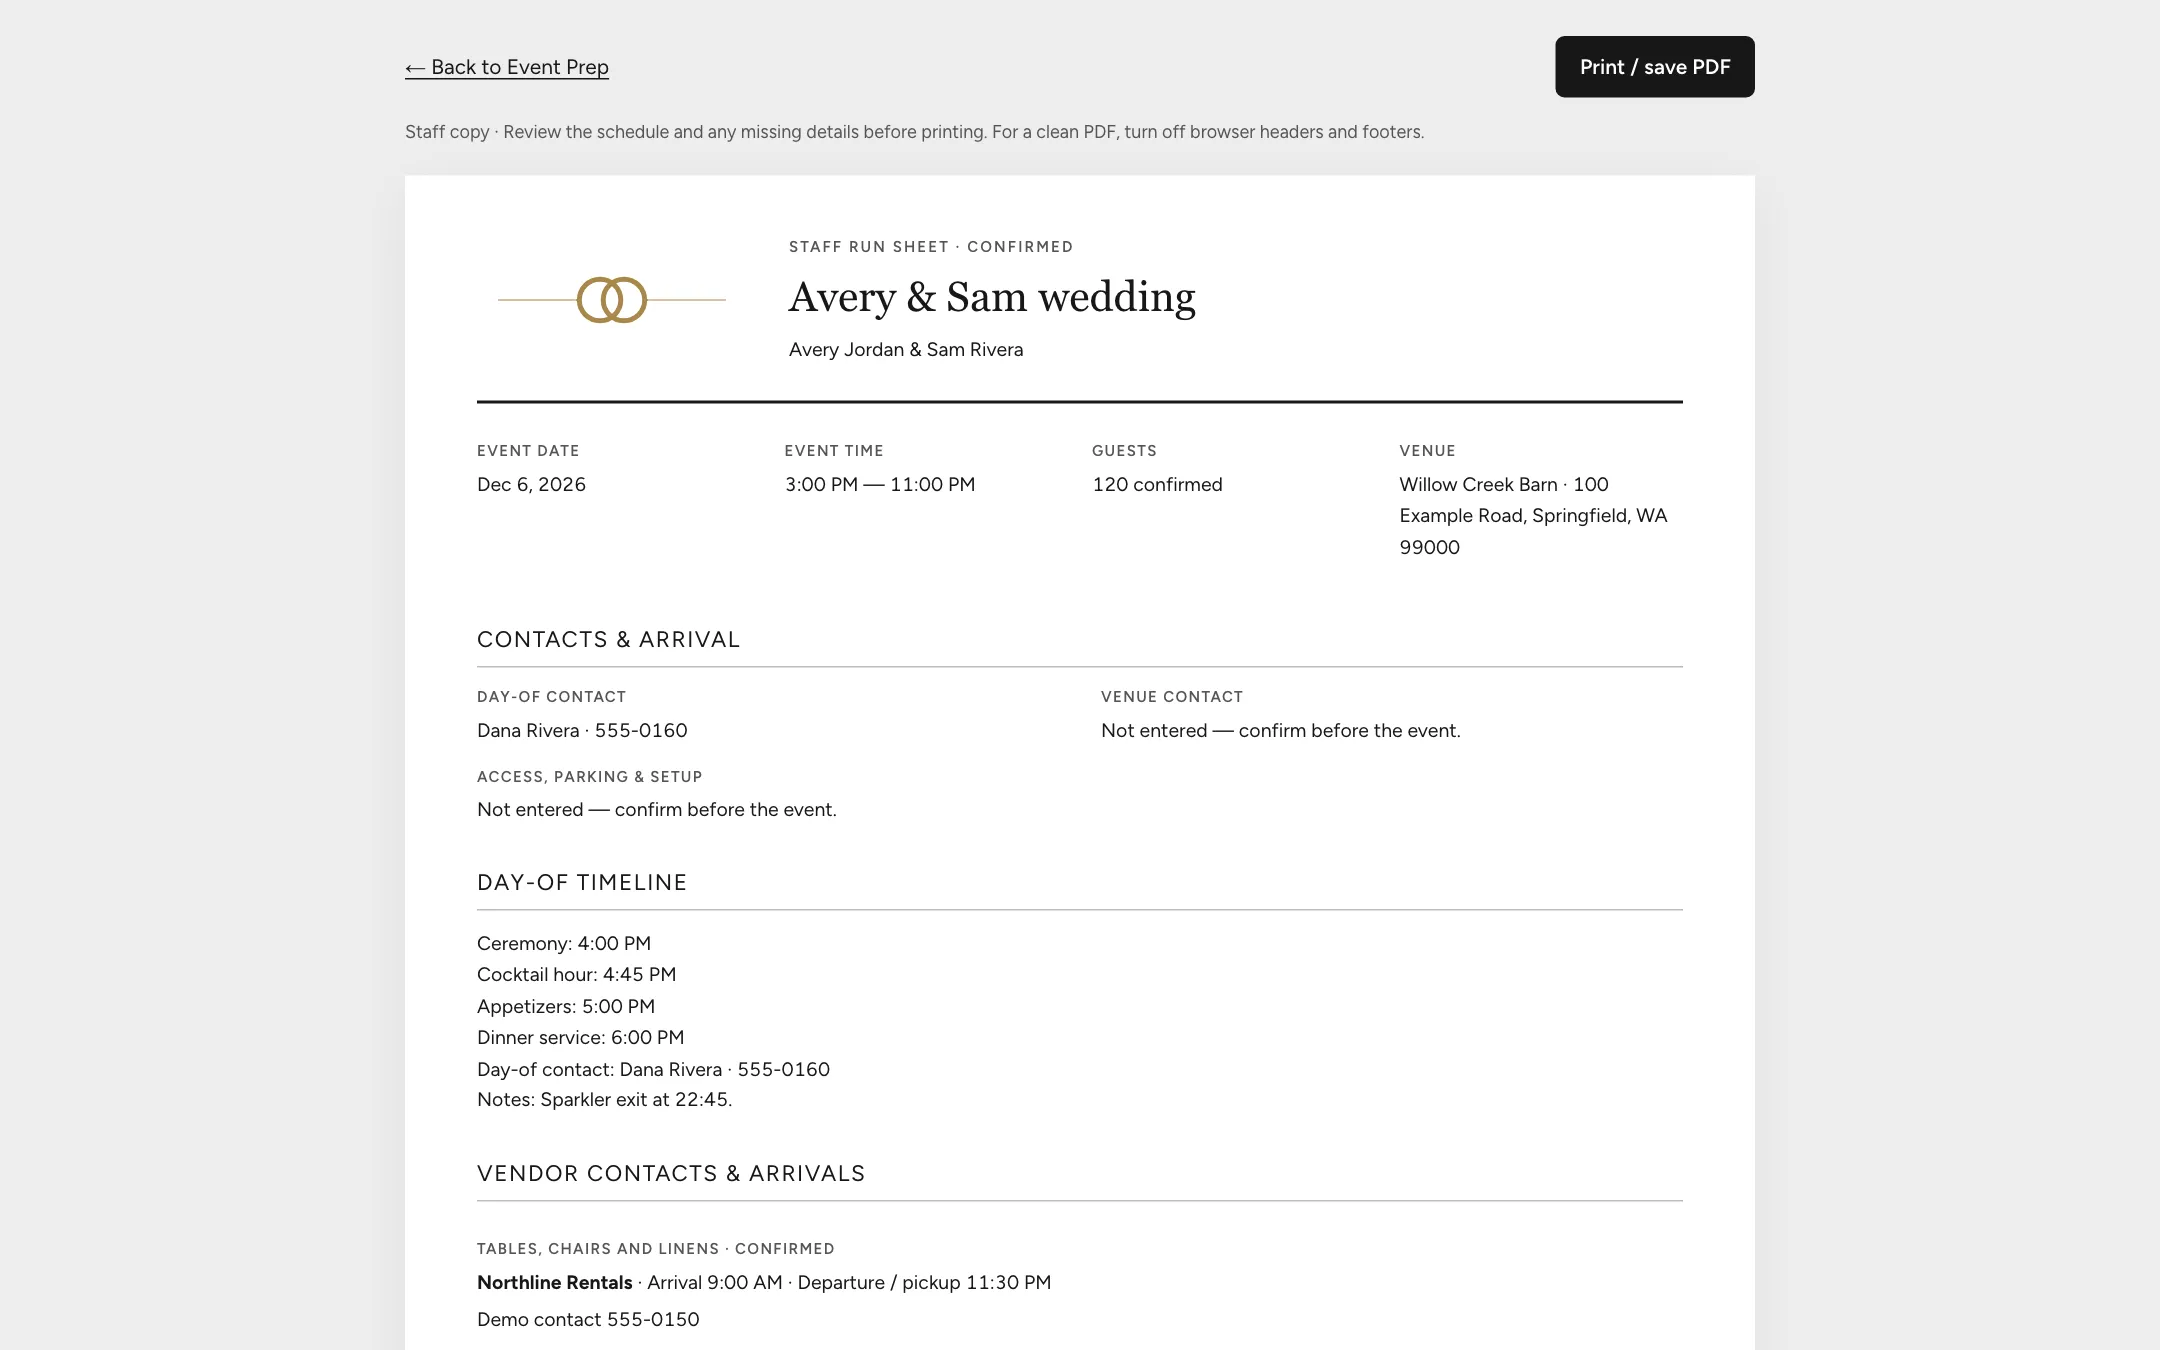Select the Avery & Sam wedding title
Image resolution: width=2160 pixels, height=1350 pixels.
[x=992, y=297]
